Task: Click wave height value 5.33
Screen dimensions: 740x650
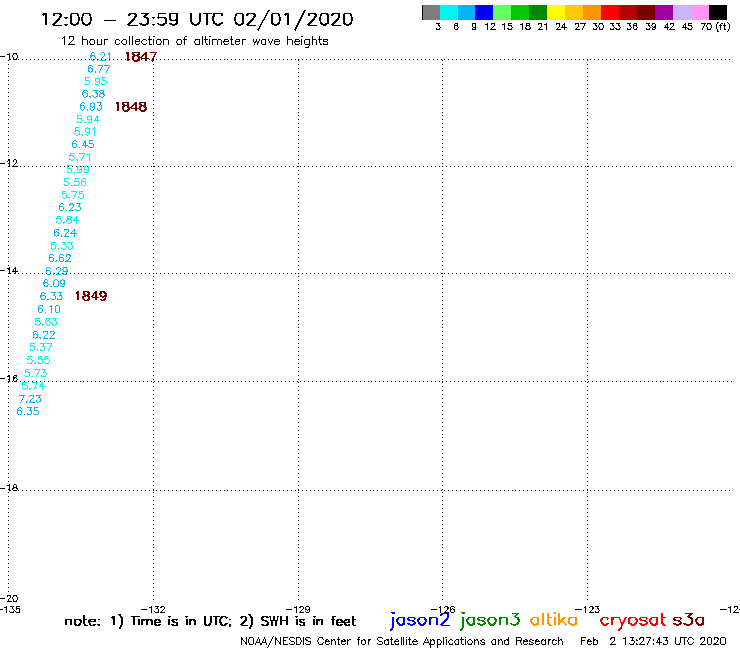Action: pos(62,246)
